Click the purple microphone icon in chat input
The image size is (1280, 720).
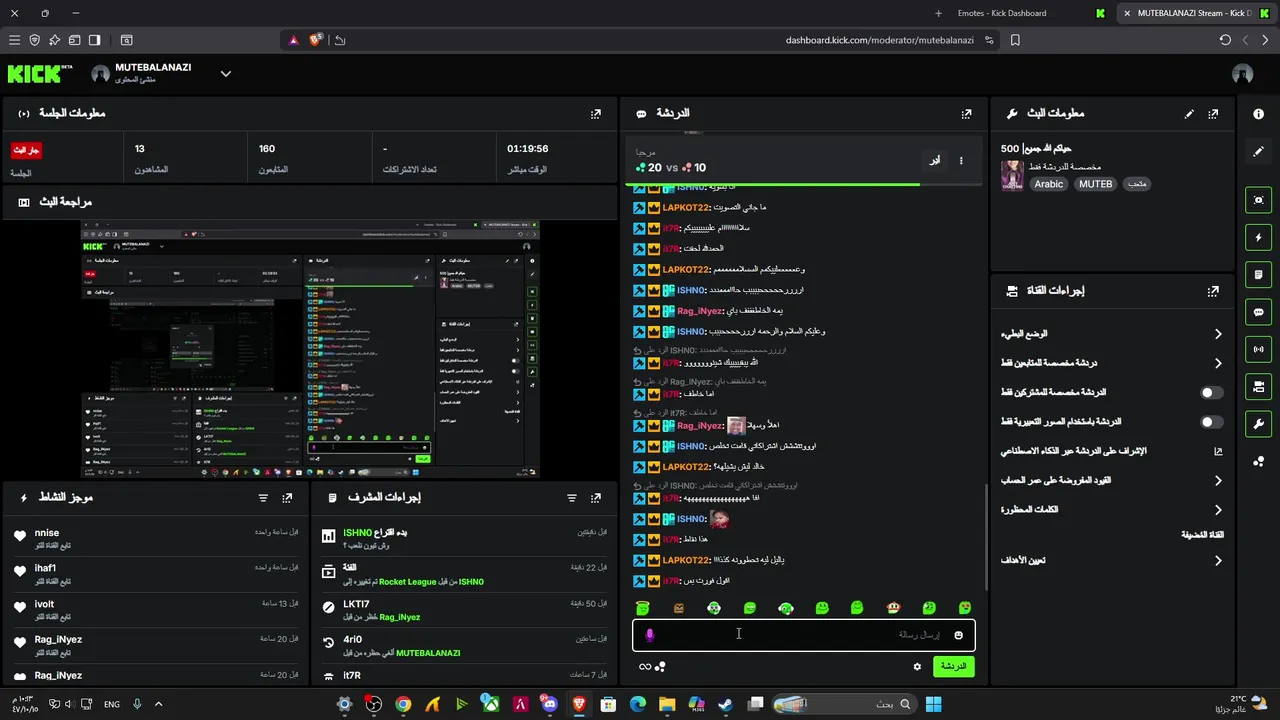click(x=650, y=635)
